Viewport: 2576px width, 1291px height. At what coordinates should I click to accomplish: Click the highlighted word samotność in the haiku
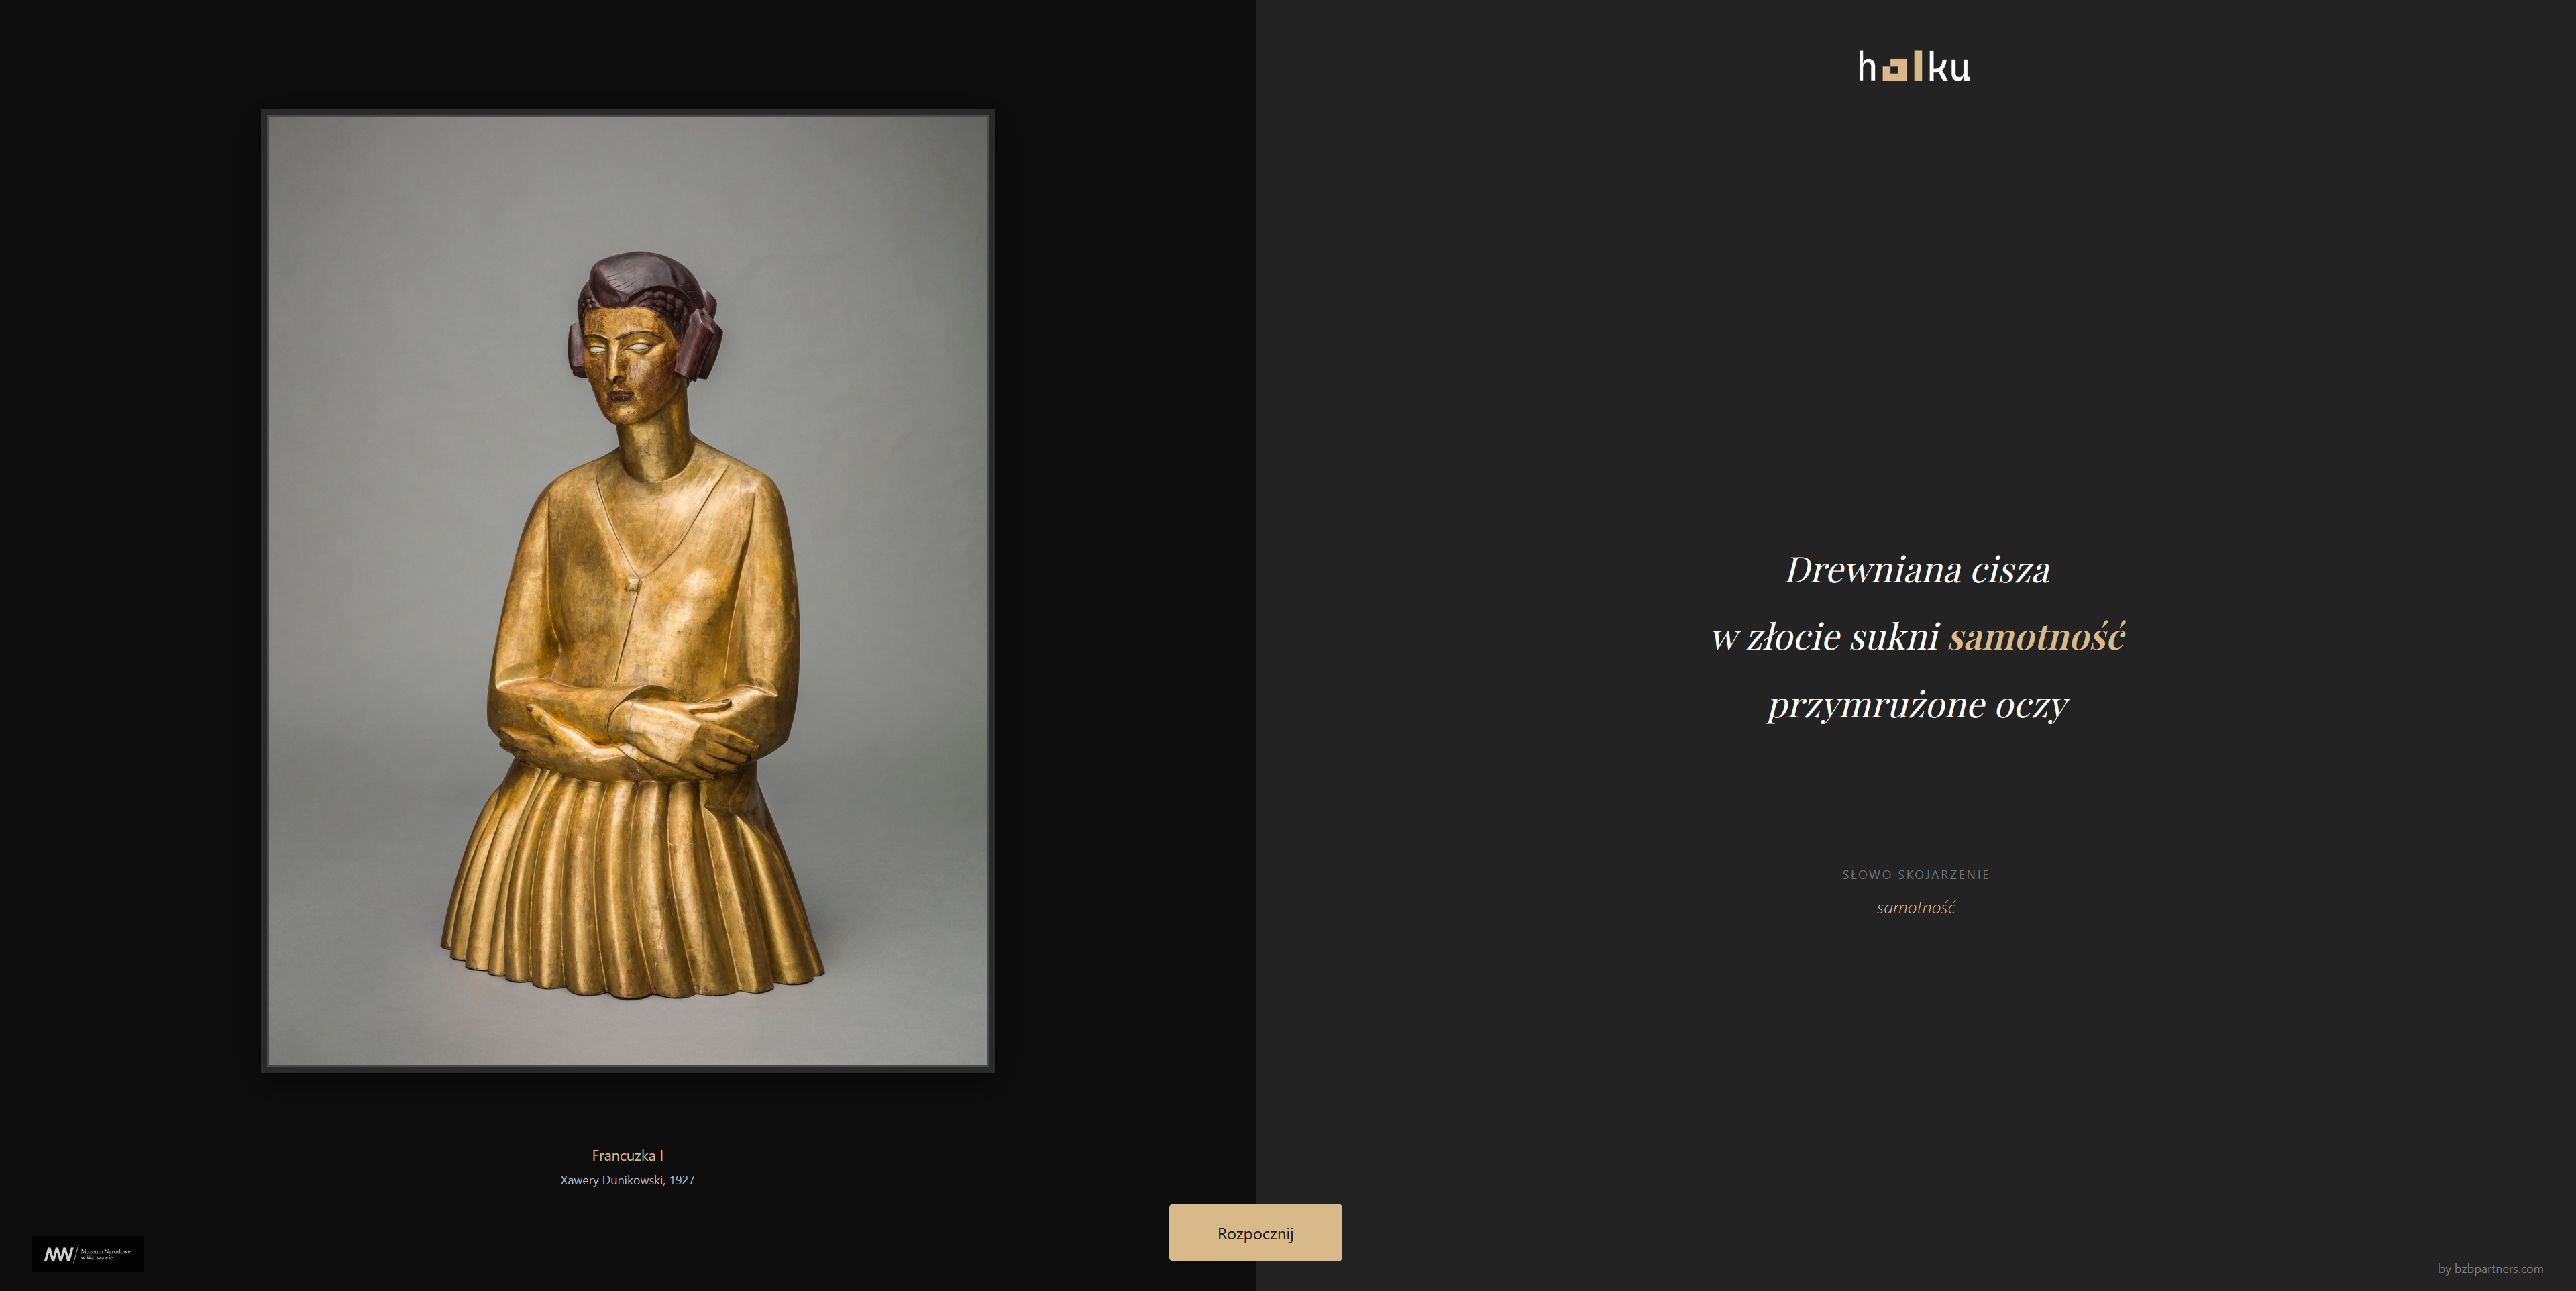(x=2037, y=637)
